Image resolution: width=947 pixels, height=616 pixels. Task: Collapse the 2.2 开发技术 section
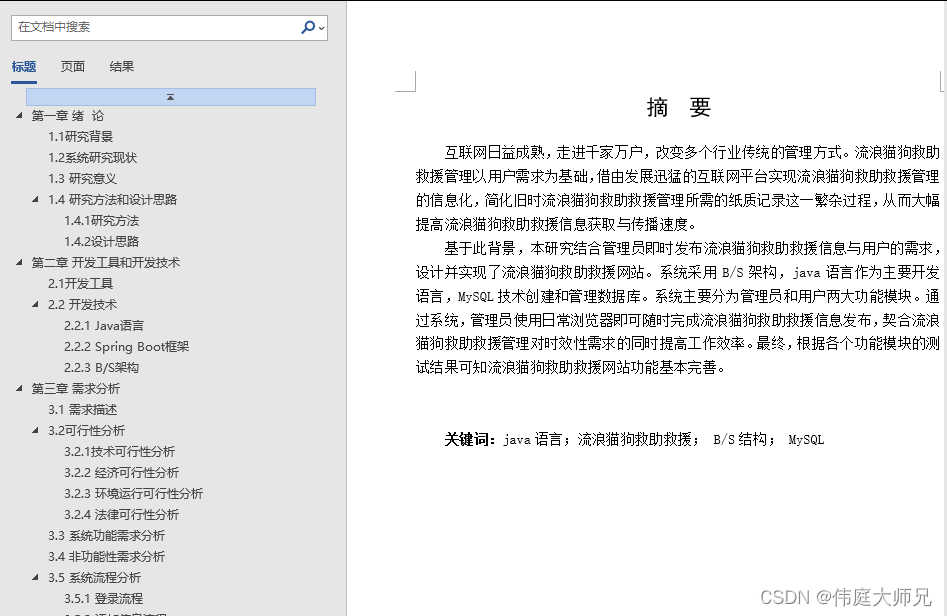point(36,304)
